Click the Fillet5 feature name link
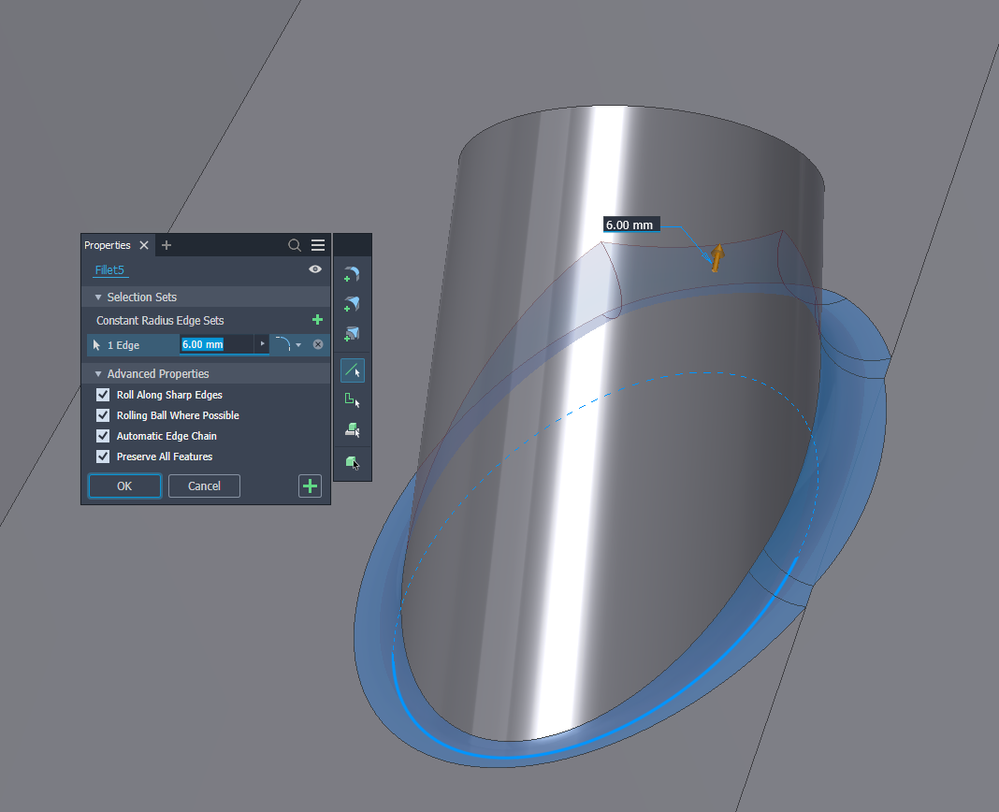Image resolution: width=999 pixels, height=812 pixels. tap(110, 270)
